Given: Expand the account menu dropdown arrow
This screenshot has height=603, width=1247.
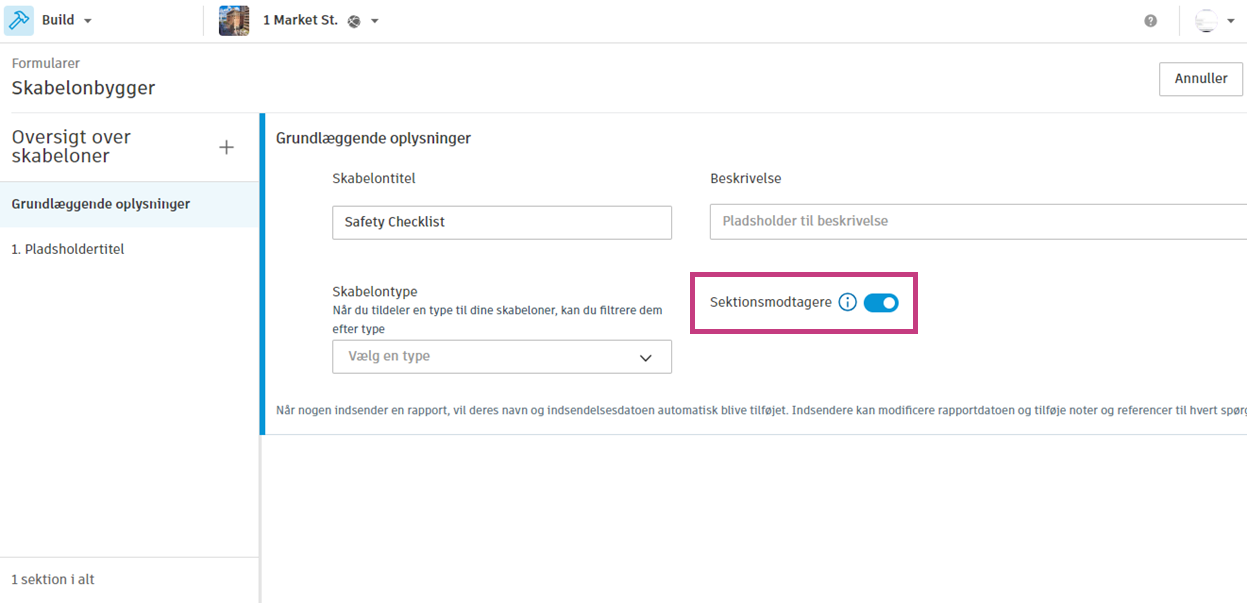Looking at the screenshot, I should pyautogui.click(x=1231, y=20).
